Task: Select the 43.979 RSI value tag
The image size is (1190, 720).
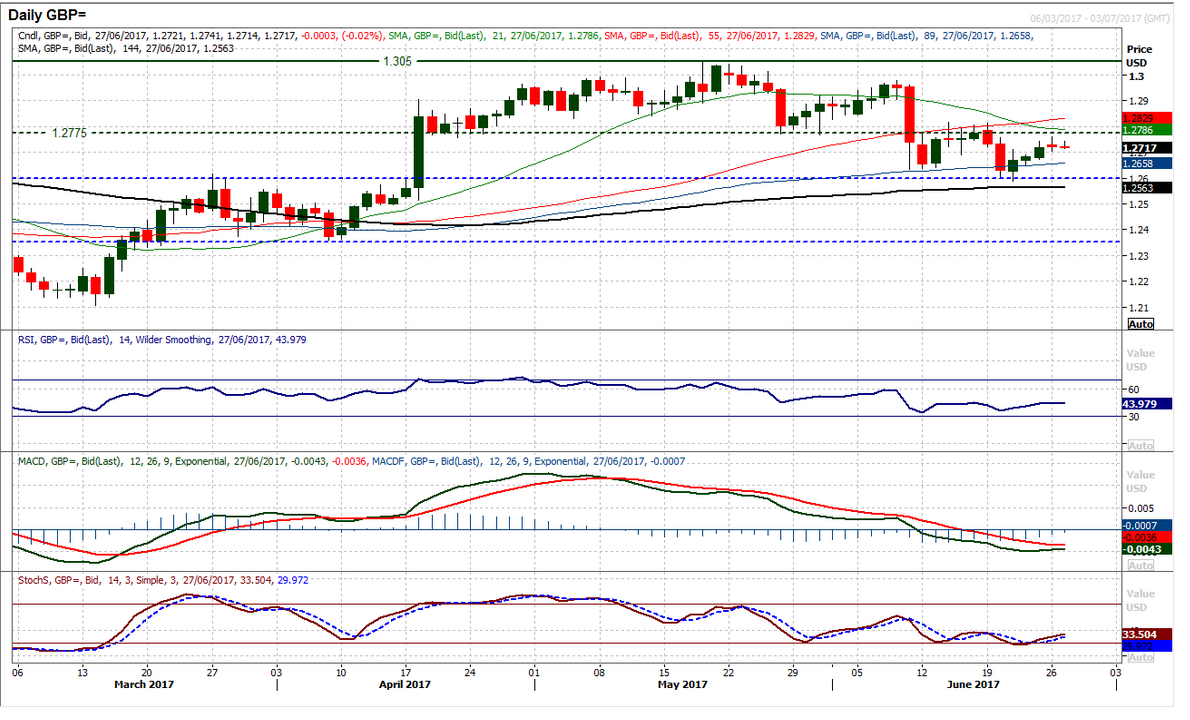Action: [1141, 403]
